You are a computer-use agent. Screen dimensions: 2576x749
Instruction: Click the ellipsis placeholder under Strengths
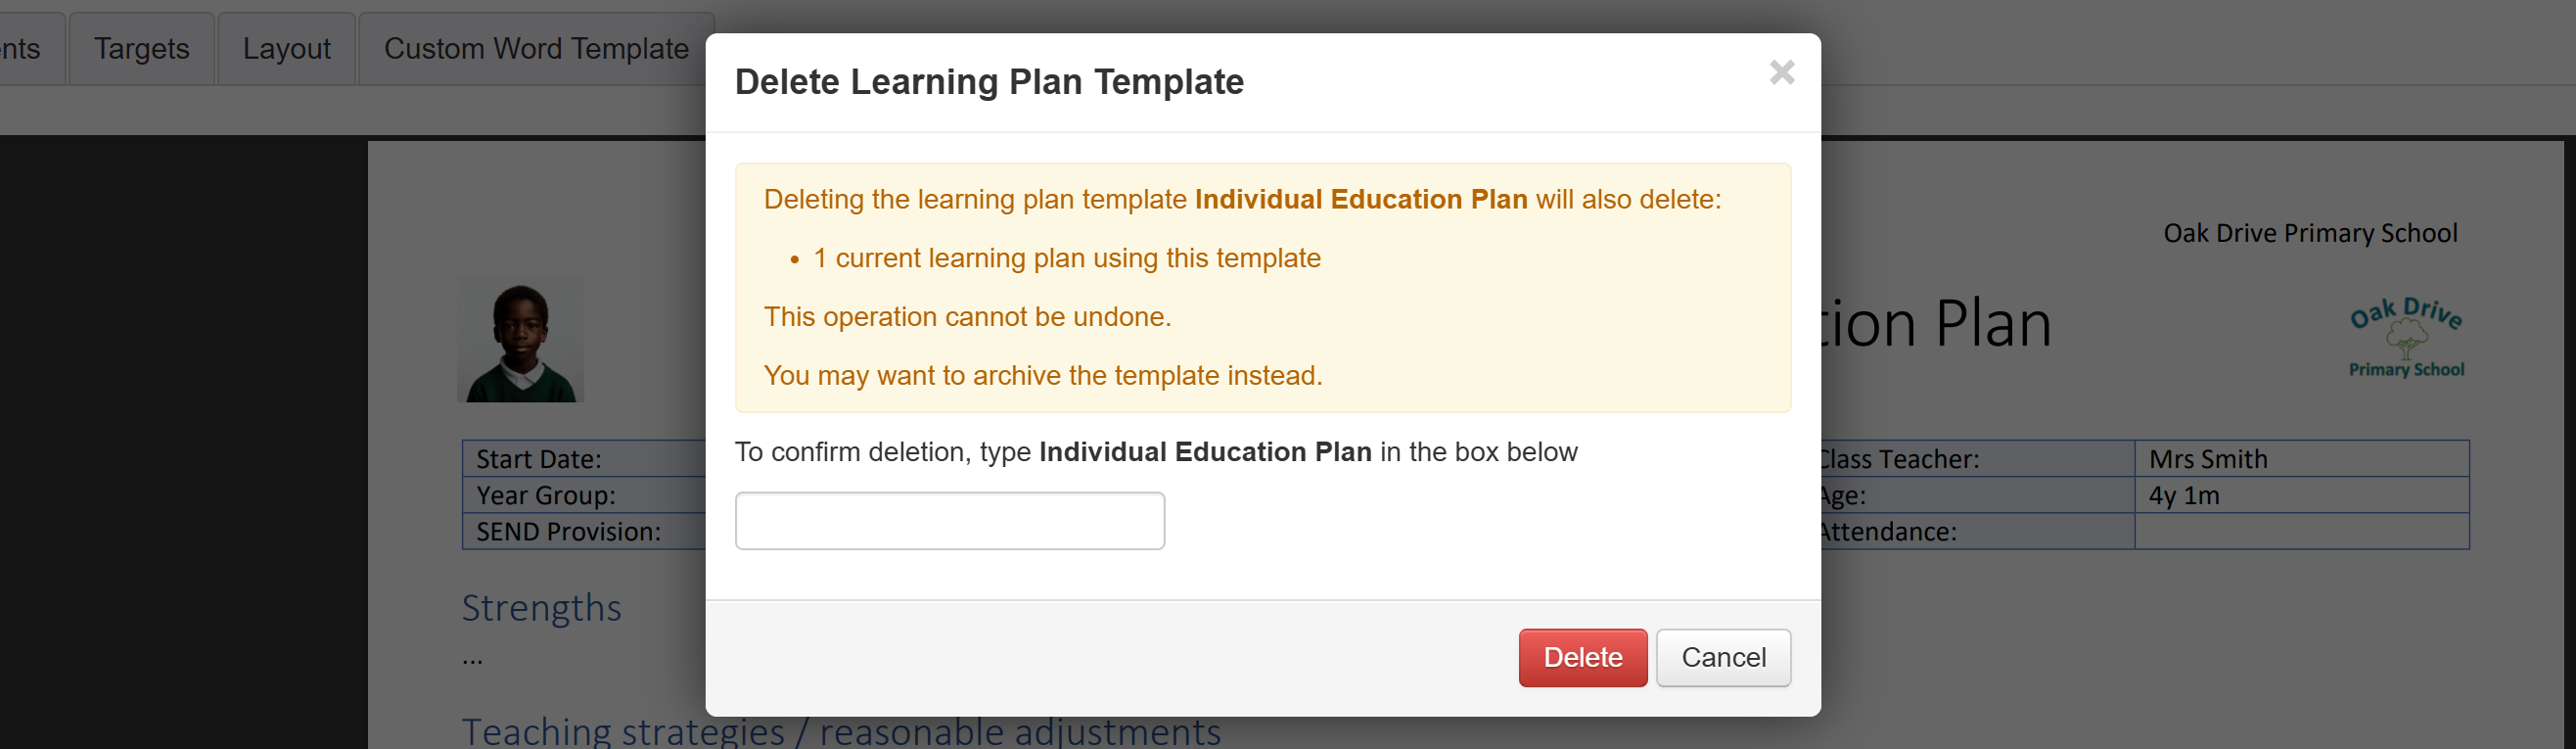click(x=473, y=660)
